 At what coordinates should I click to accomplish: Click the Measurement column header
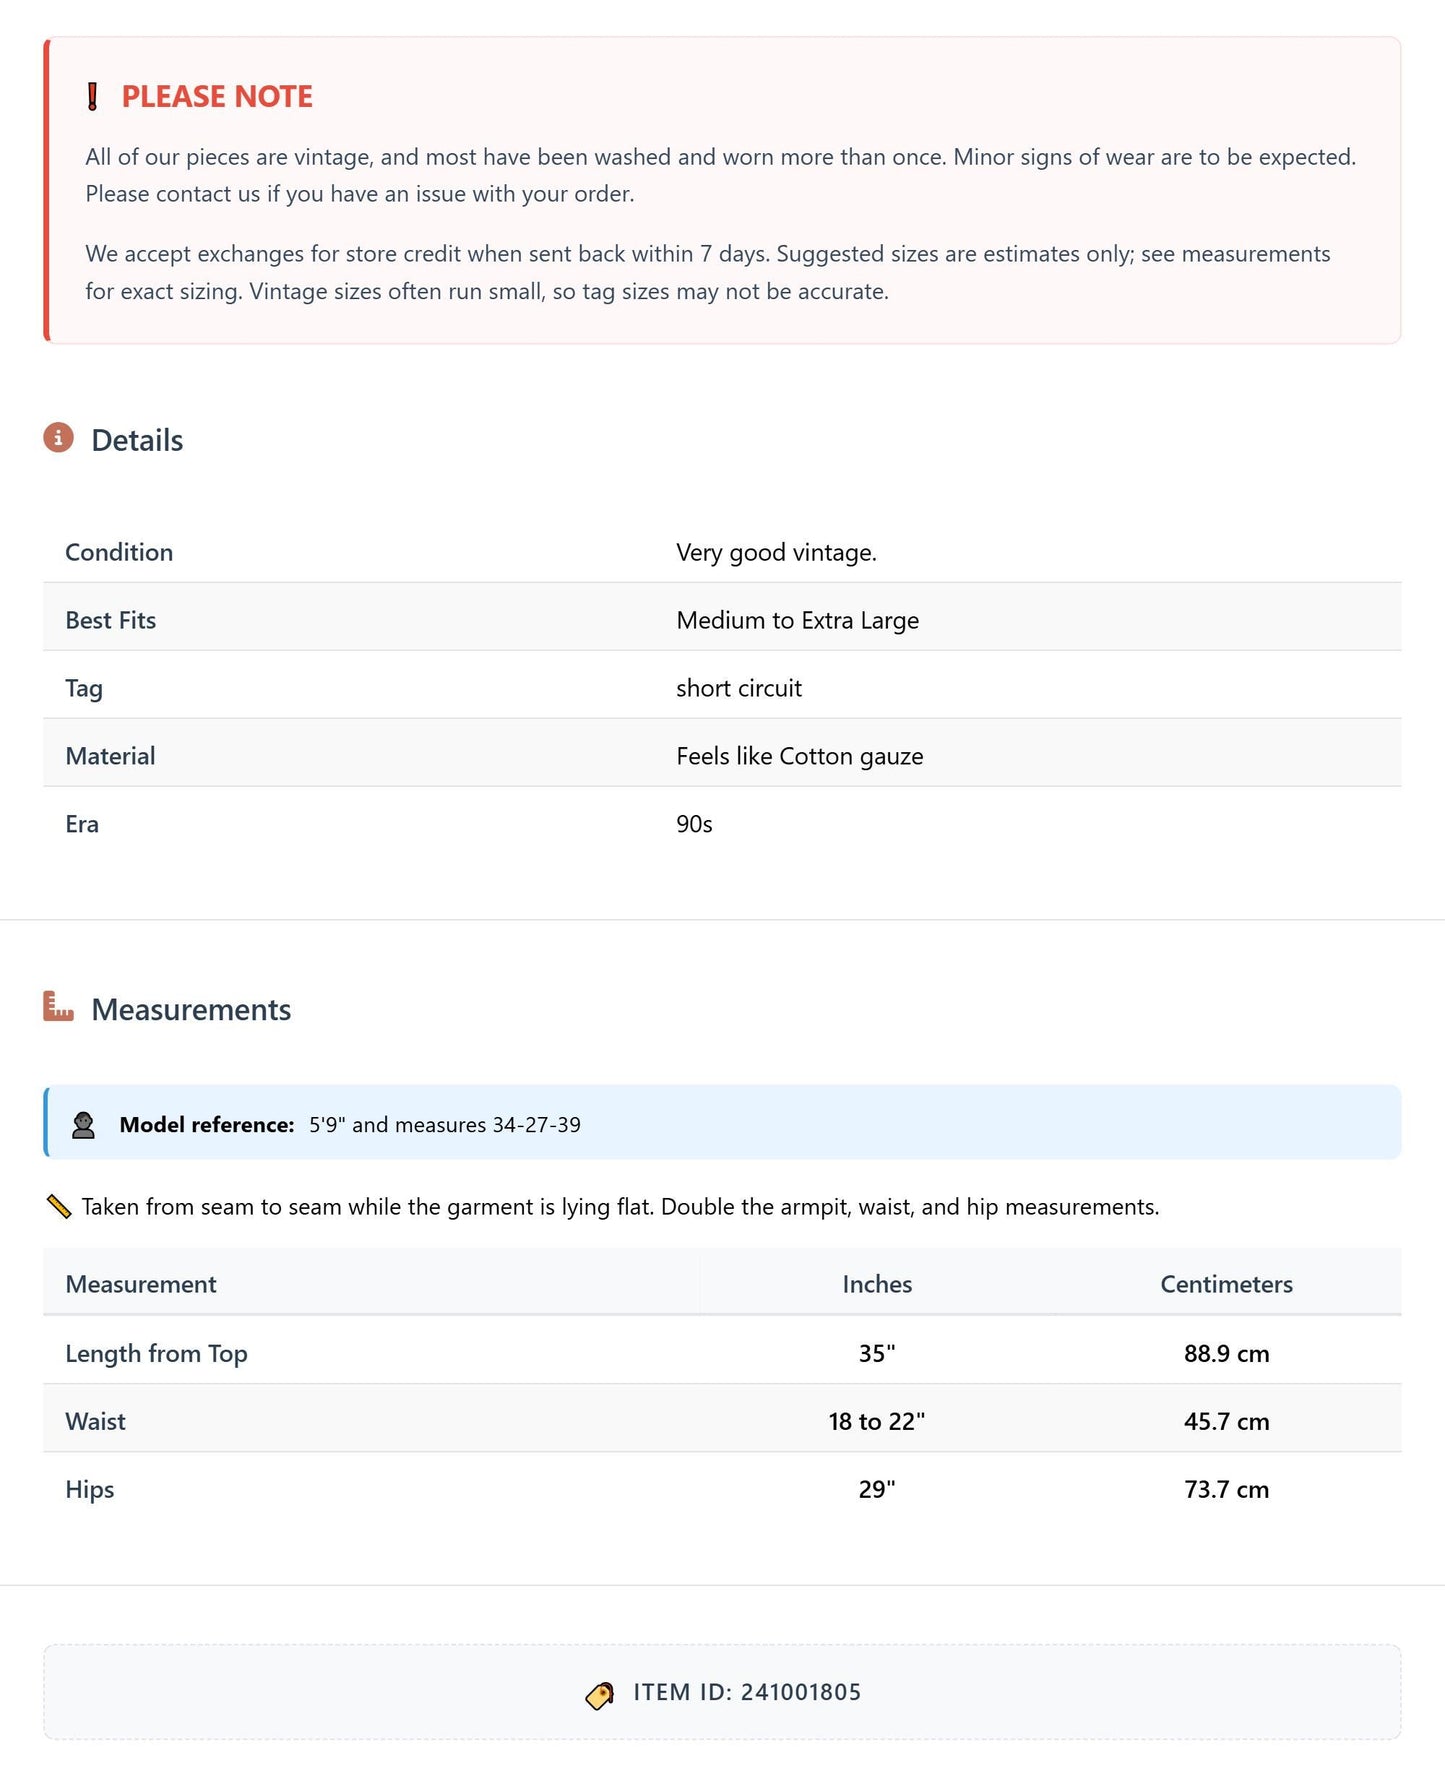pyautogui.click(x=141, y=1284)
